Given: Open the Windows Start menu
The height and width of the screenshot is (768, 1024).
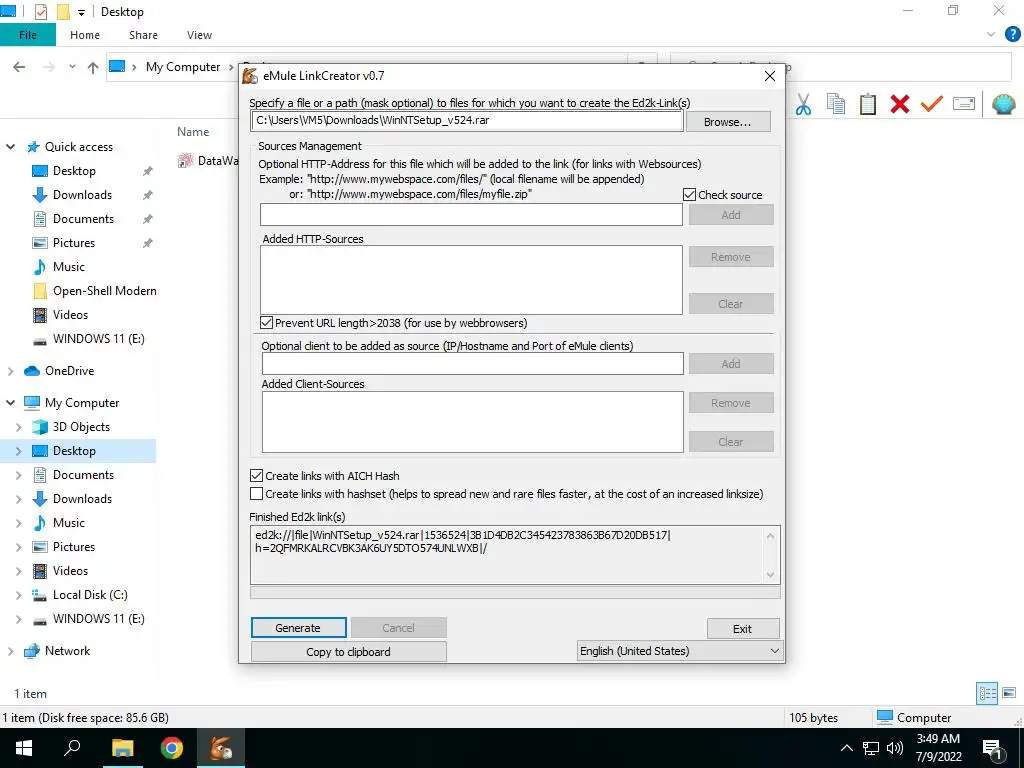Looking at the screenshot, I should [x=24, y=748].
